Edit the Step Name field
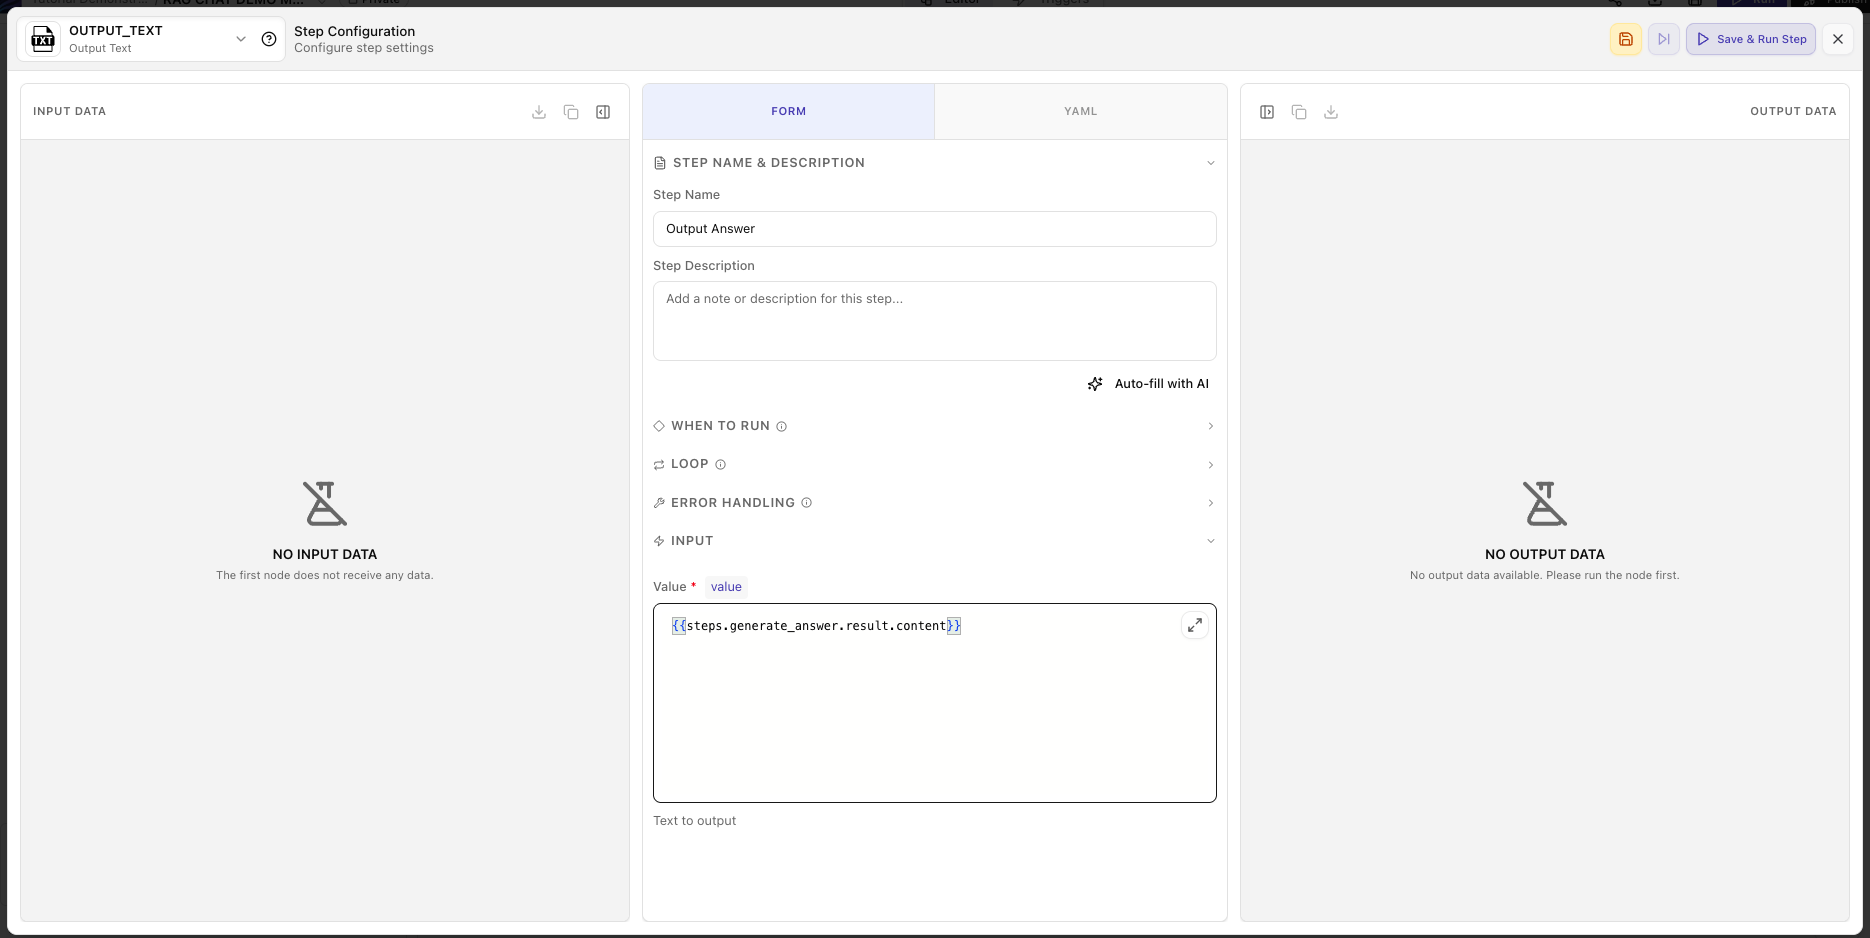 [934, 229]
